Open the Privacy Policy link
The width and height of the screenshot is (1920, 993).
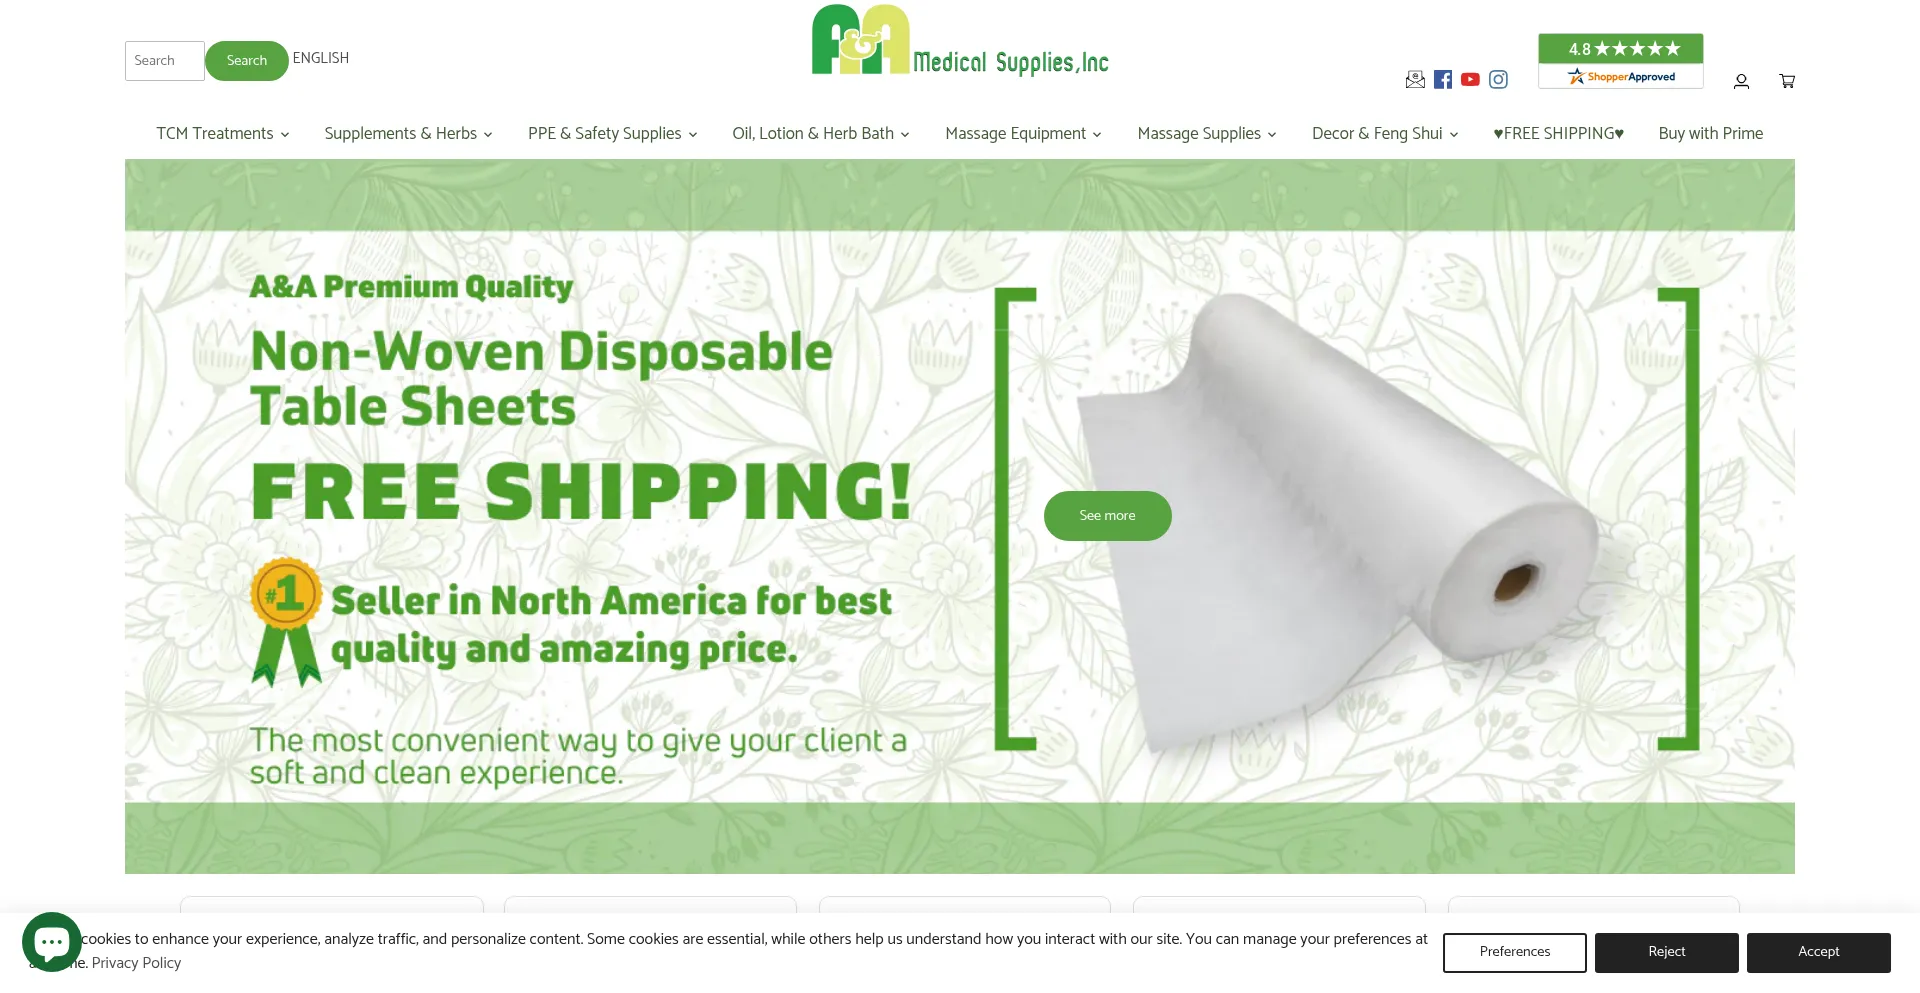pos(136,963)
